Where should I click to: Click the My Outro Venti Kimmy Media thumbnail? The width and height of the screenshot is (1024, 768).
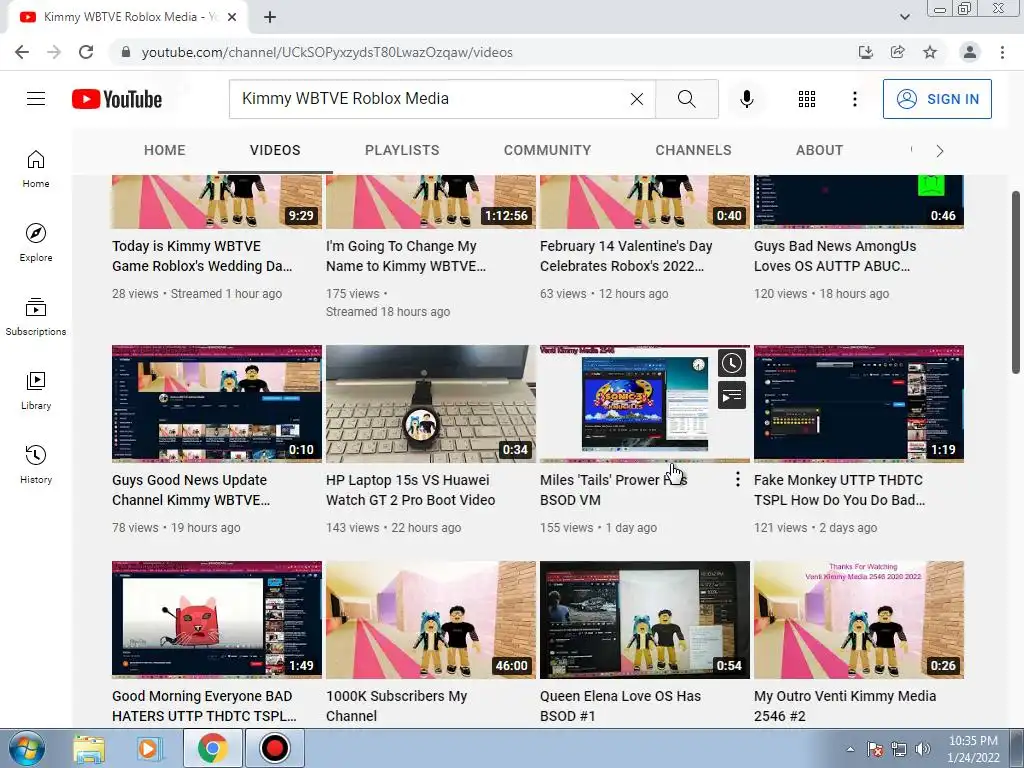pos(859,620)
